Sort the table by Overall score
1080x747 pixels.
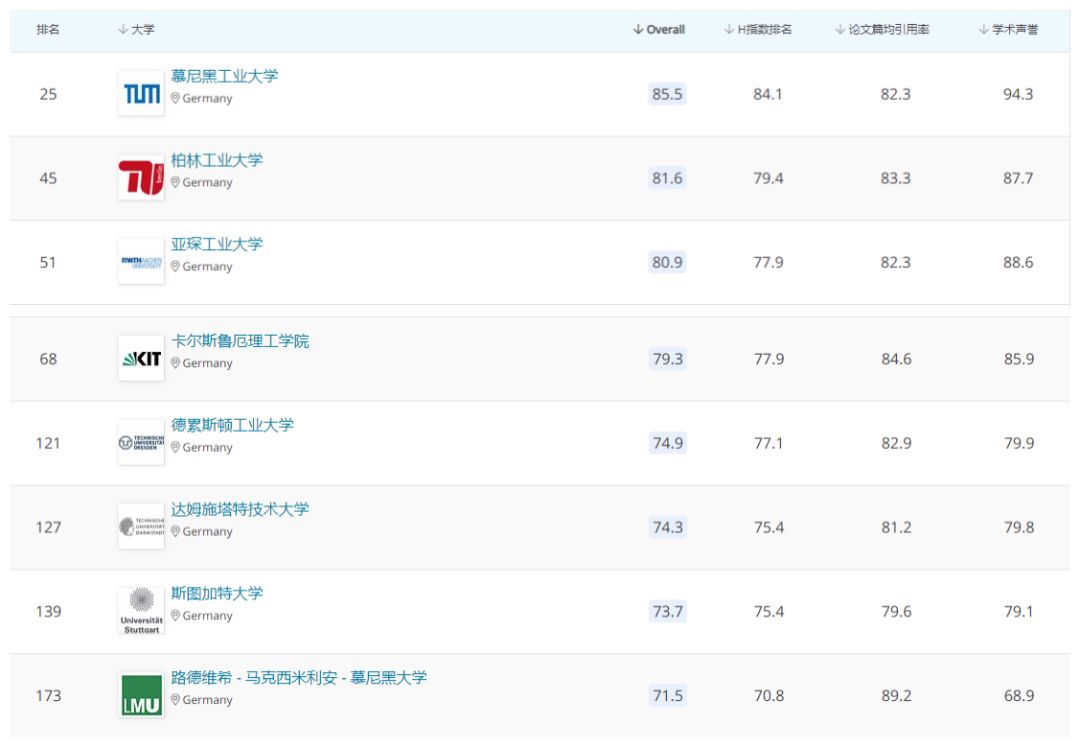(659, 29)
